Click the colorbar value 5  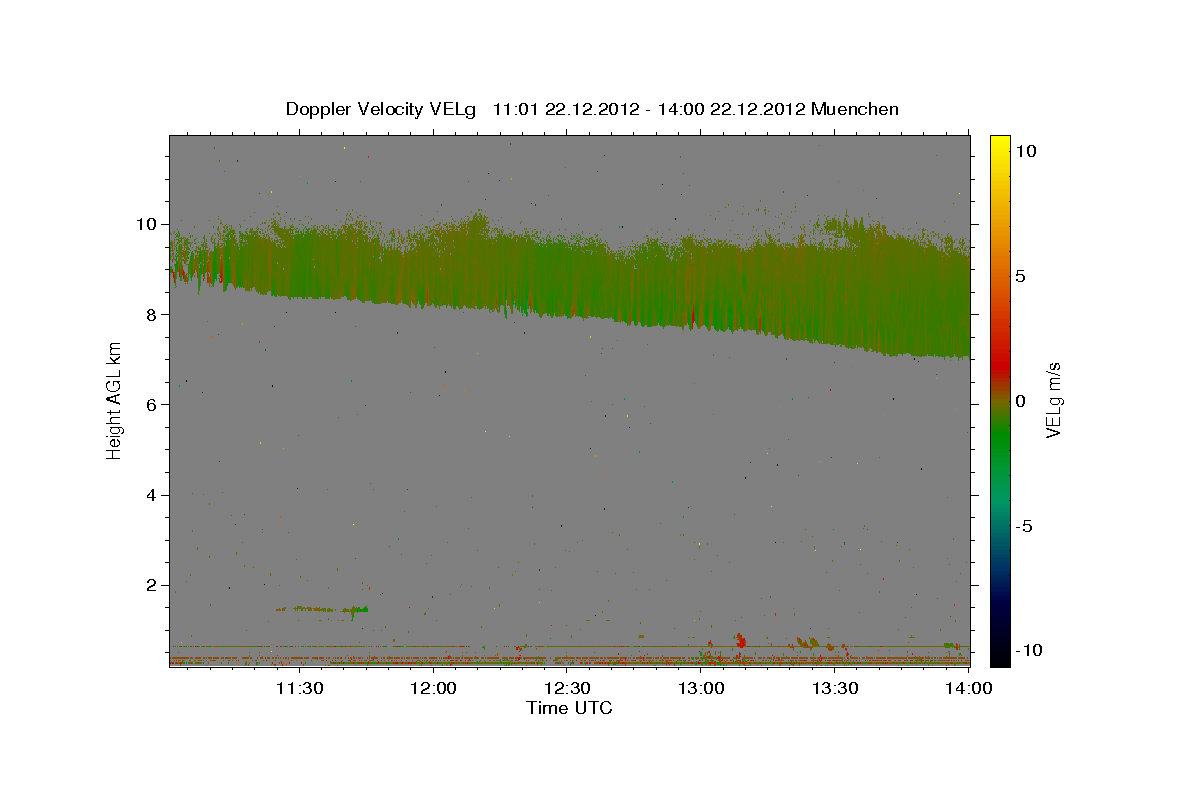point(1021,275)
